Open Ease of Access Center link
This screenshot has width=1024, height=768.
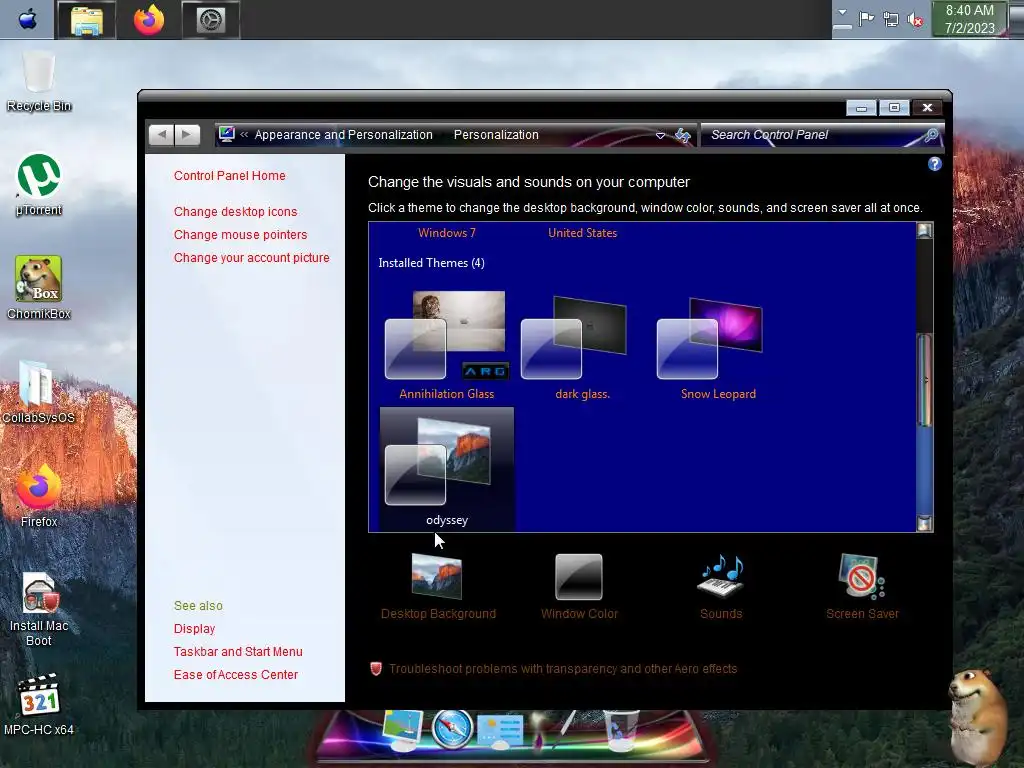coord(235,675)
